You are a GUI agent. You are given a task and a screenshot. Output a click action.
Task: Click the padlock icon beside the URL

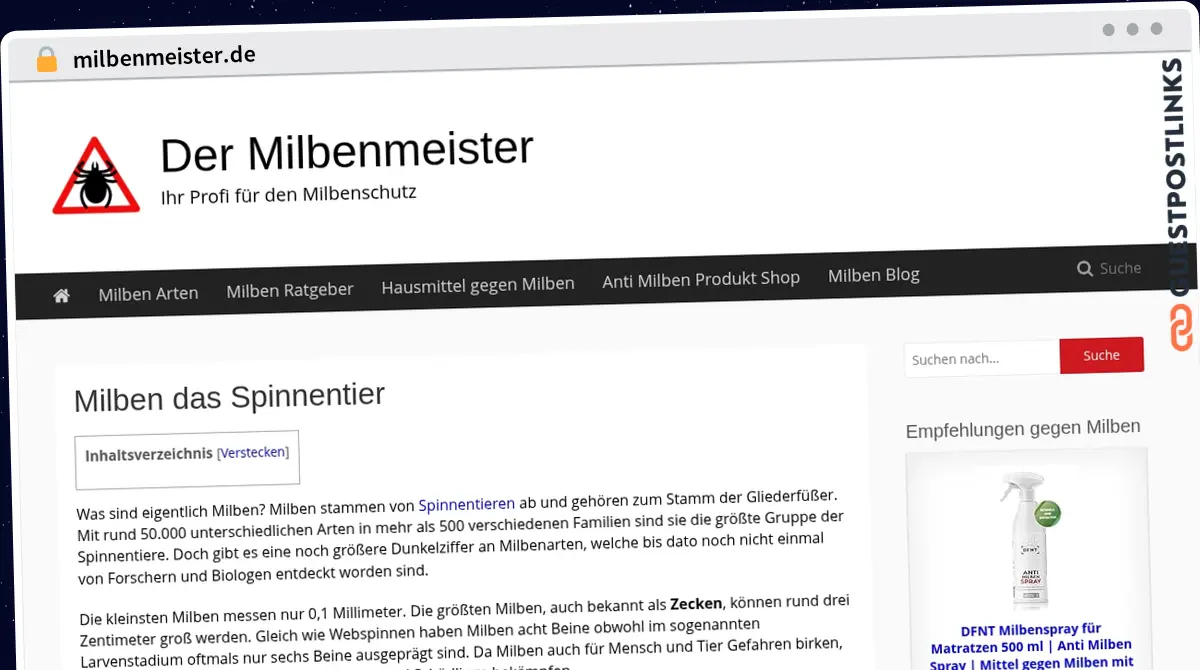(x=47, y=59)
